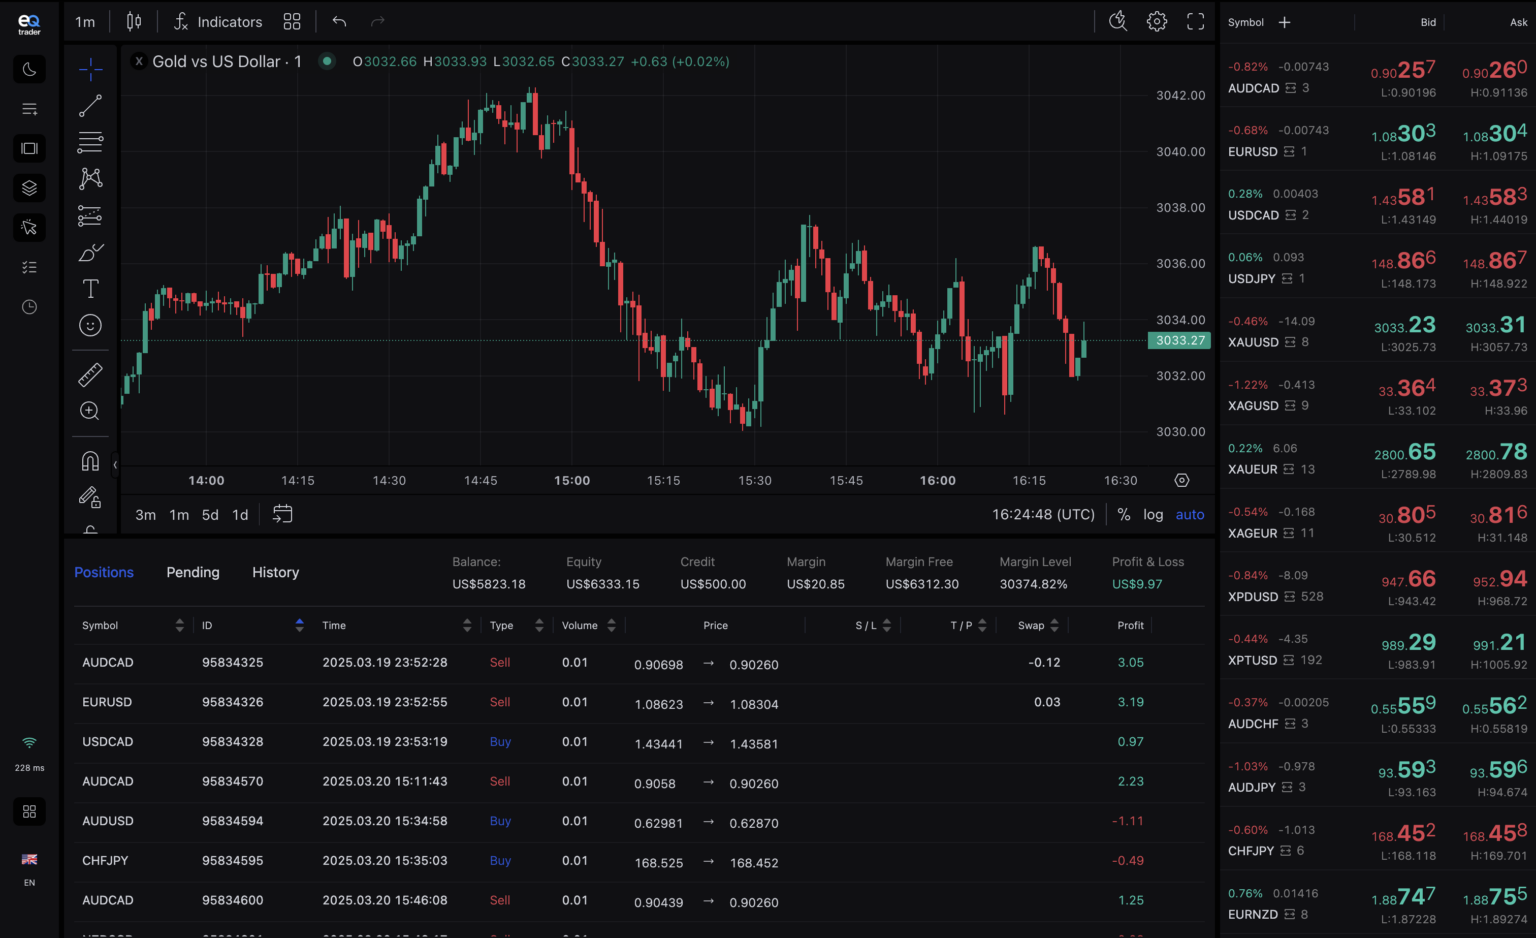Enter fullscreen chart mode

pyautogui.click(x=1195, y=22)
